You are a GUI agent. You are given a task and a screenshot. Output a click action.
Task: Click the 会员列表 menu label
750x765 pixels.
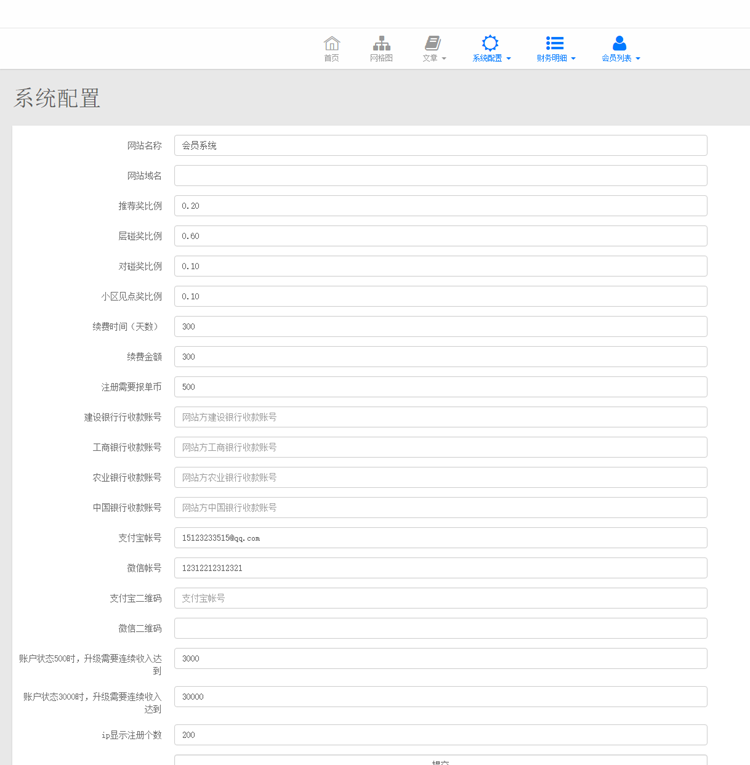[x=616, y=58]
